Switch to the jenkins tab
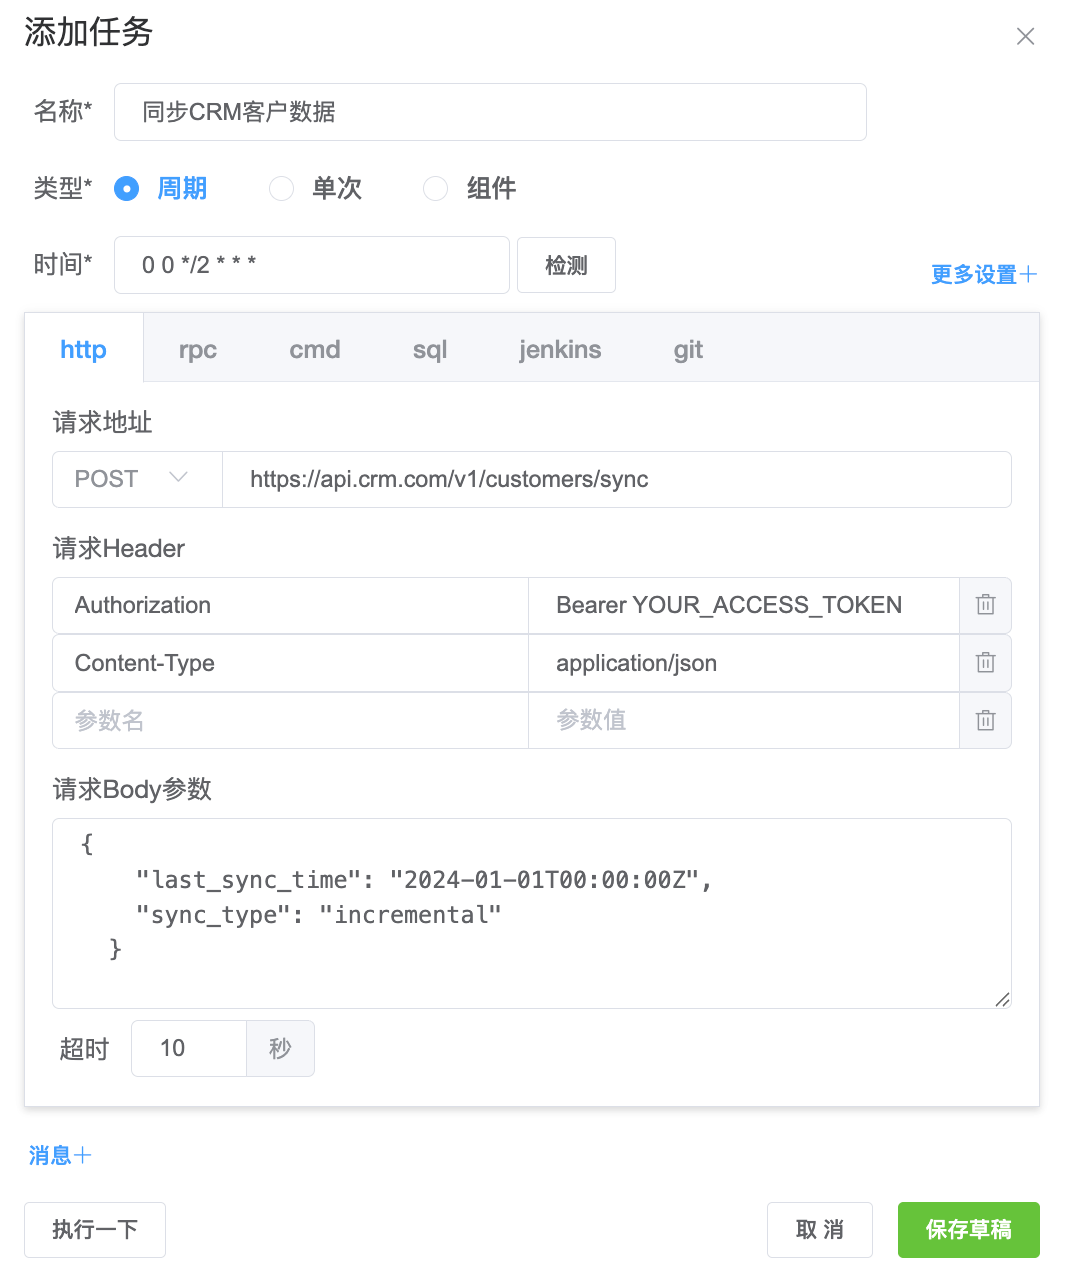 pyautogui.click(x=560, y=349)
